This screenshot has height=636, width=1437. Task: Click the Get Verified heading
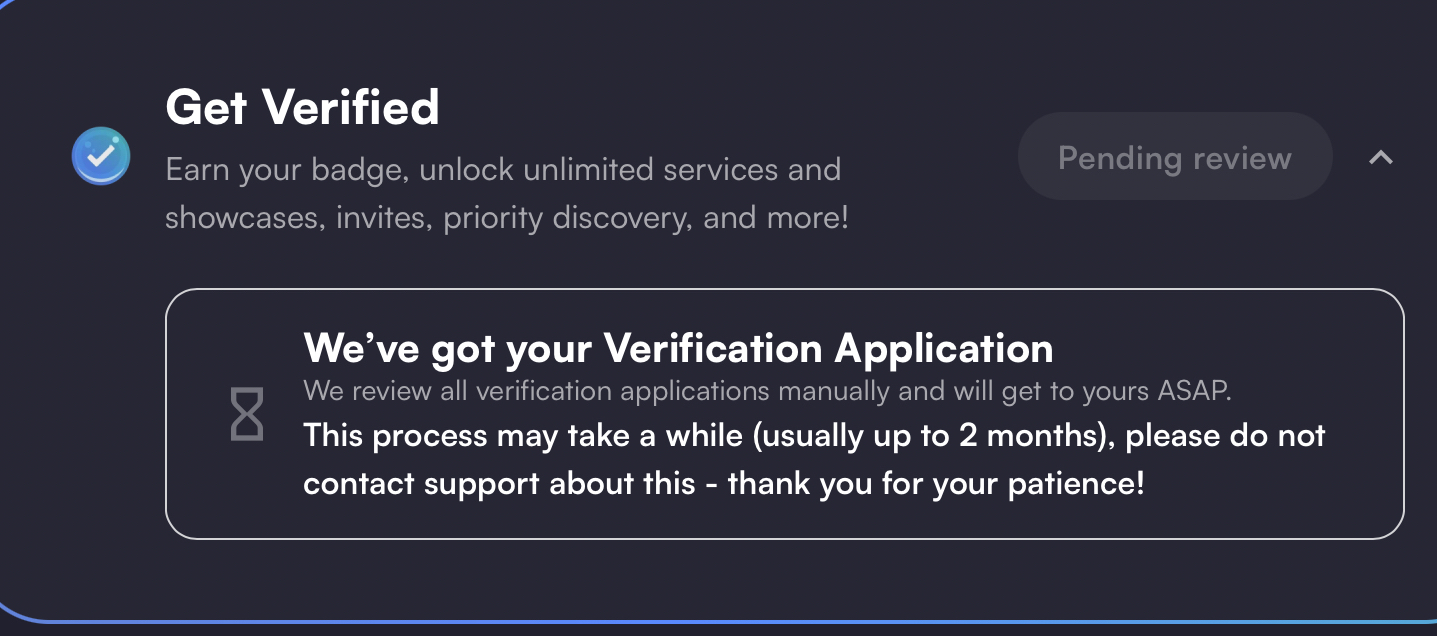click(302, 107)
